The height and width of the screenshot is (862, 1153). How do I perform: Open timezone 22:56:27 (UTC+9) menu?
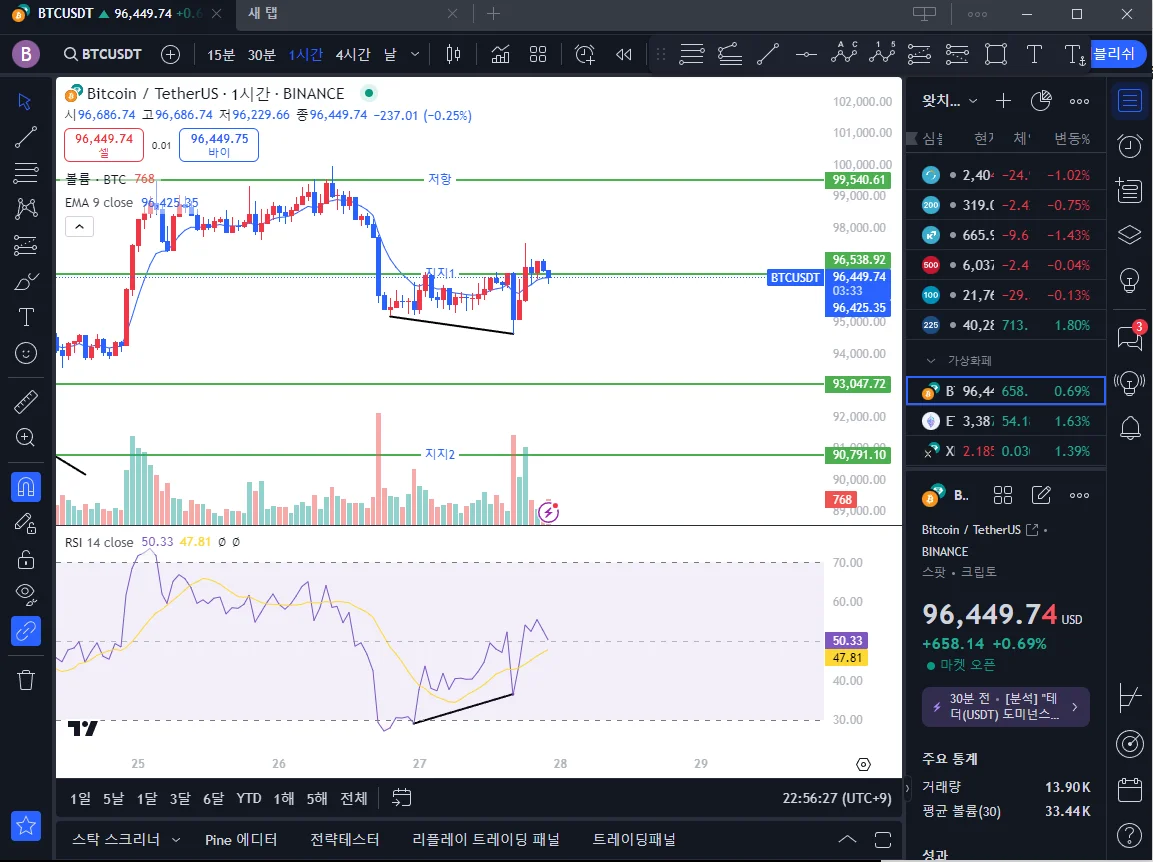837,798
